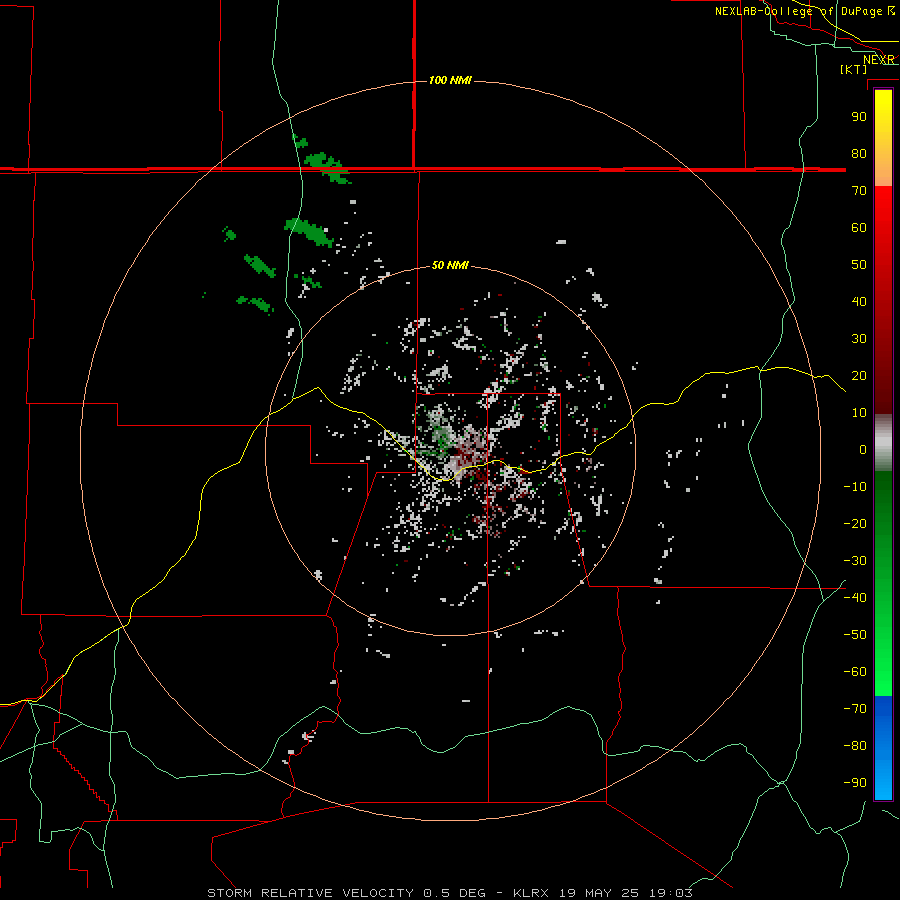Click the positive 90 knot scale value
This screenshot has height=900, width=900.
(859, 117)
